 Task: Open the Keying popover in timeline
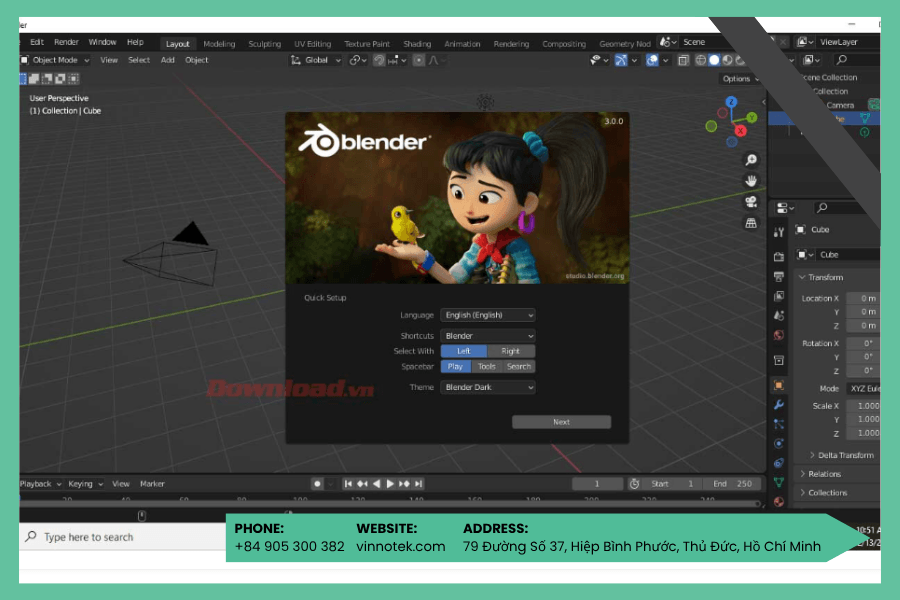(85, 484)
